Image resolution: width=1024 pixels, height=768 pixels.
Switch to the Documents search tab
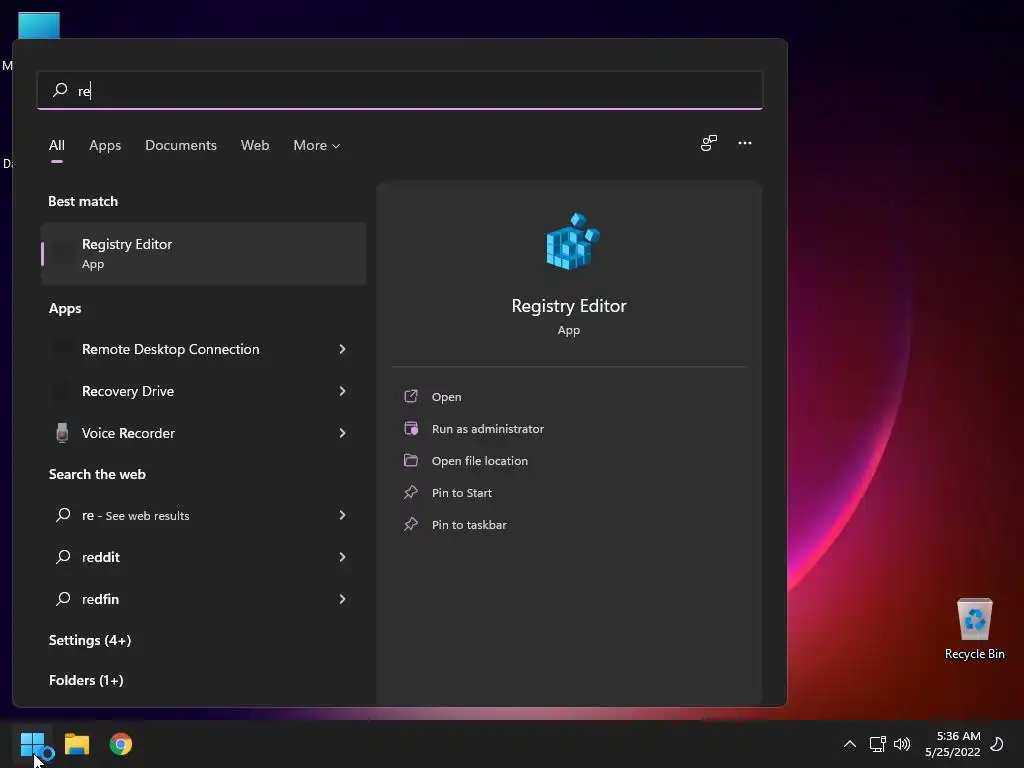point(181,145)
